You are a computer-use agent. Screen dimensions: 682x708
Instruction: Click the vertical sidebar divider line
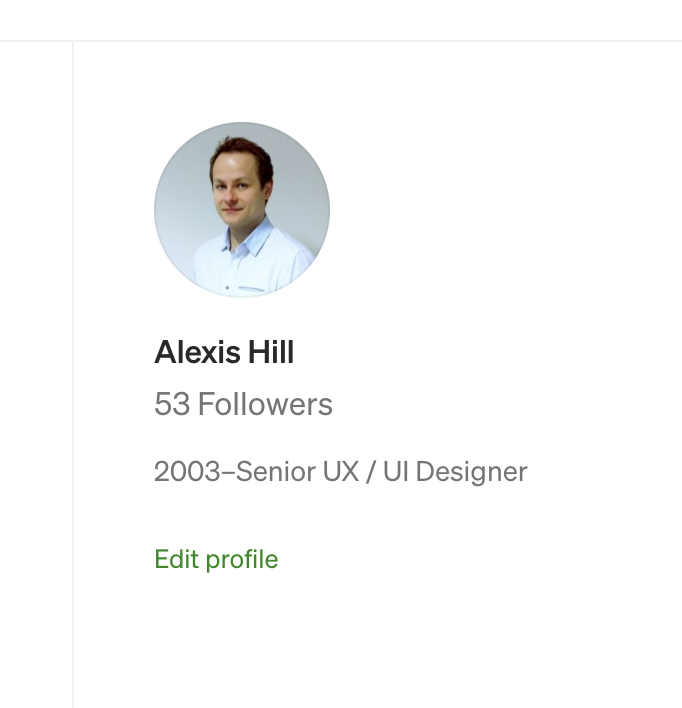click(73, 380)
